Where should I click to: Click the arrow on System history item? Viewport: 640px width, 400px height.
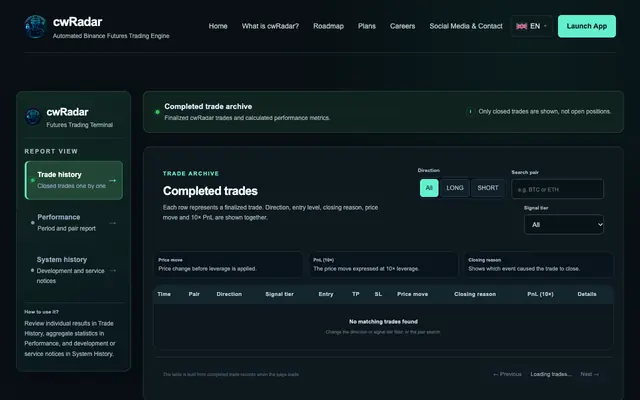tap(113, 270)
